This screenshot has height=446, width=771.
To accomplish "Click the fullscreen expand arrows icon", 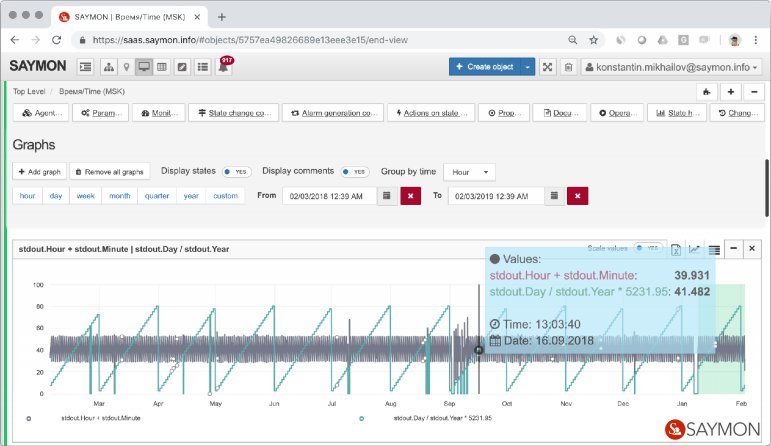I will point(547,67).
